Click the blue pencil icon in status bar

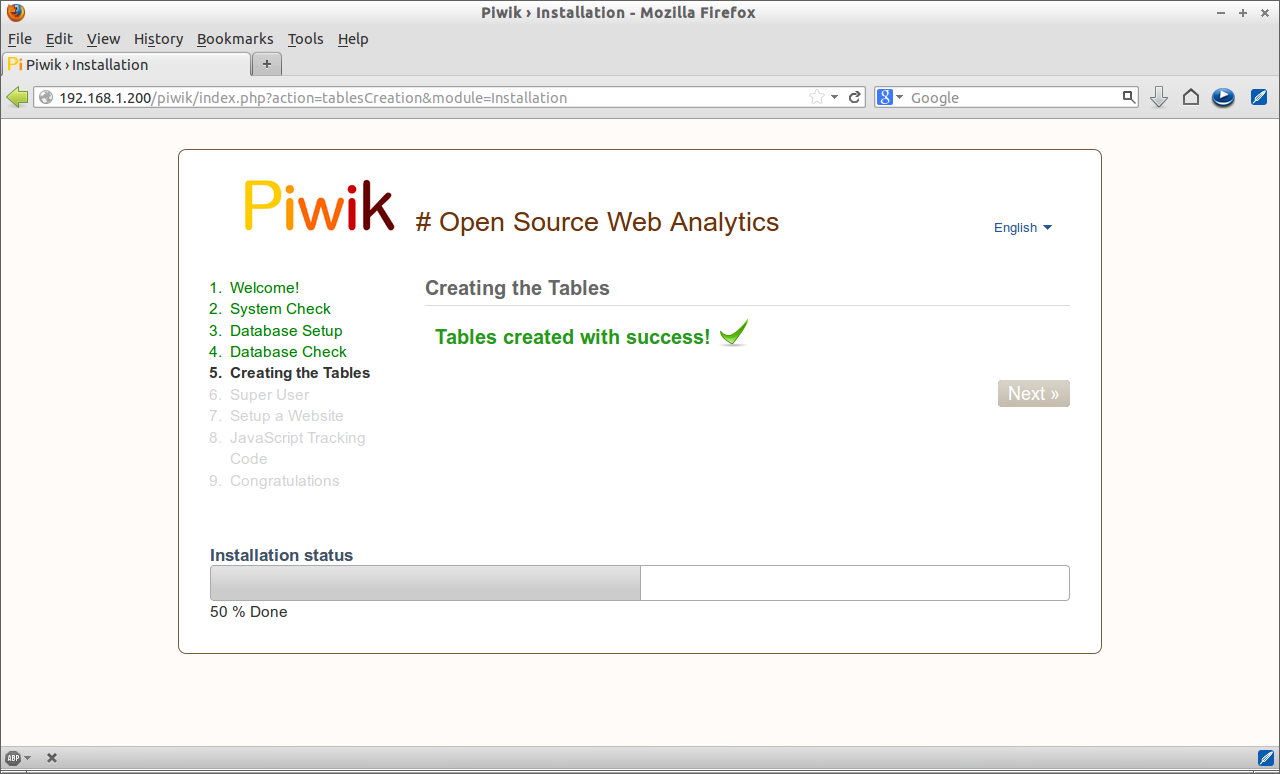click(1266, 758)
